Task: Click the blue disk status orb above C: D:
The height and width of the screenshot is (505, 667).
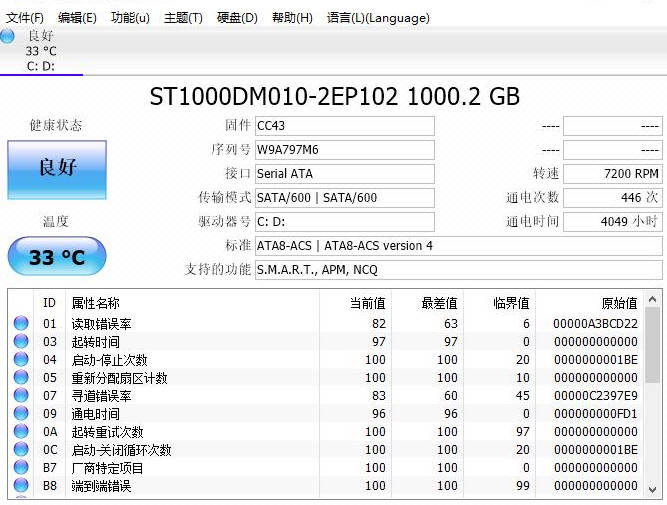Action: [x=7, y=37]
